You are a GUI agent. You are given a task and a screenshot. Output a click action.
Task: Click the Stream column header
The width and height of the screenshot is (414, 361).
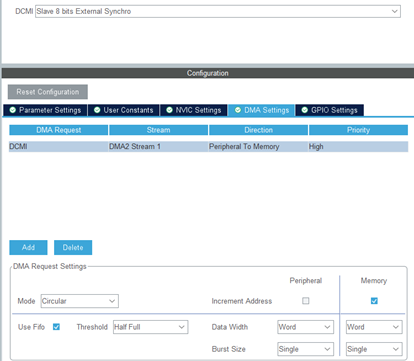point(158,130)
